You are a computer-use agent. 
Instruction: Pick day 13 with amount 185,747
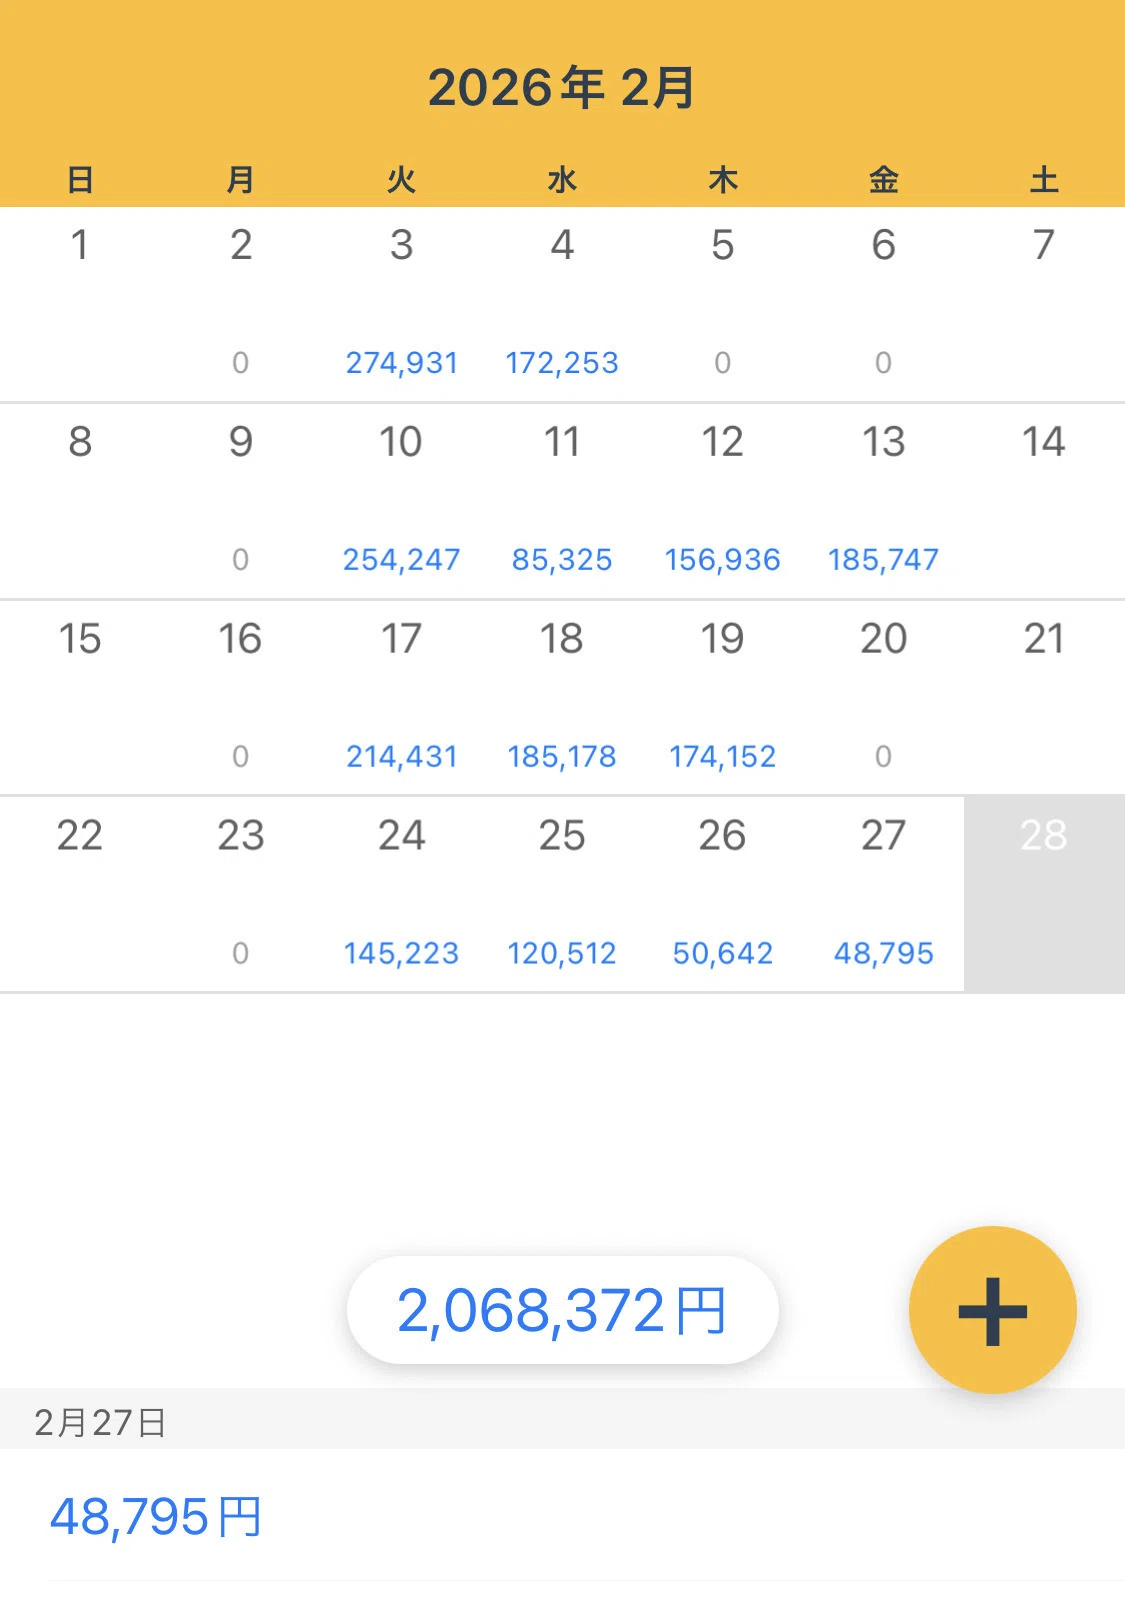[883, 501]
